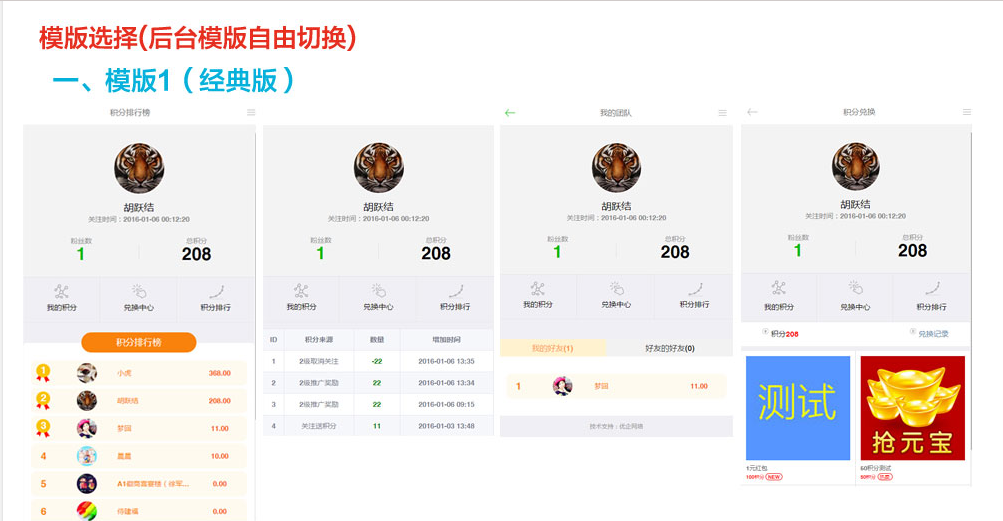
Task: Go back using green arrow in 我的团队 header
Action: pos(510,113)
